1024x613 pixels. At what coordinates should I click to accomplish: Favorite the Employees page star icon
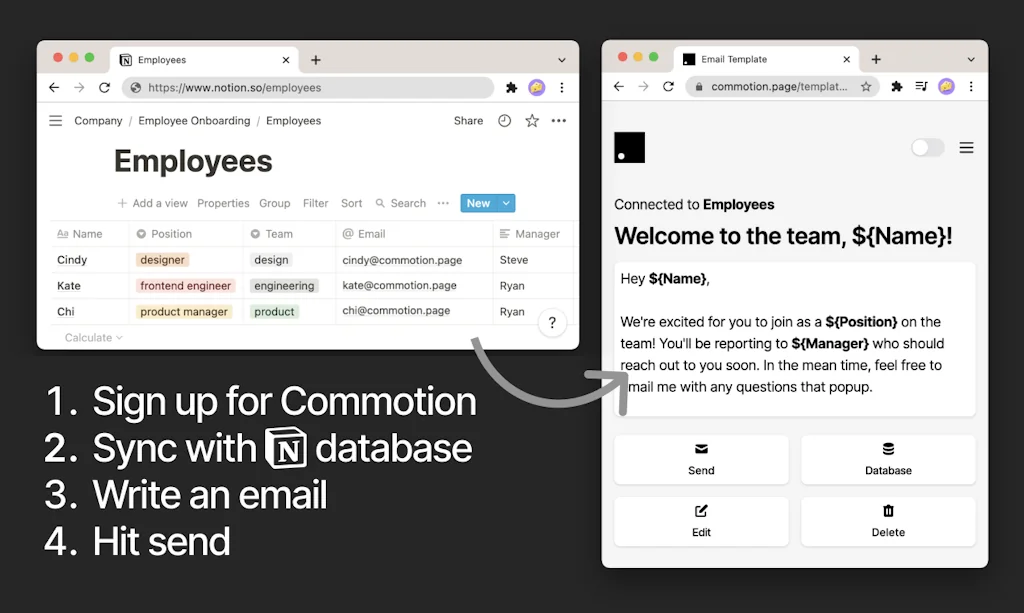[x=531, y=120]
